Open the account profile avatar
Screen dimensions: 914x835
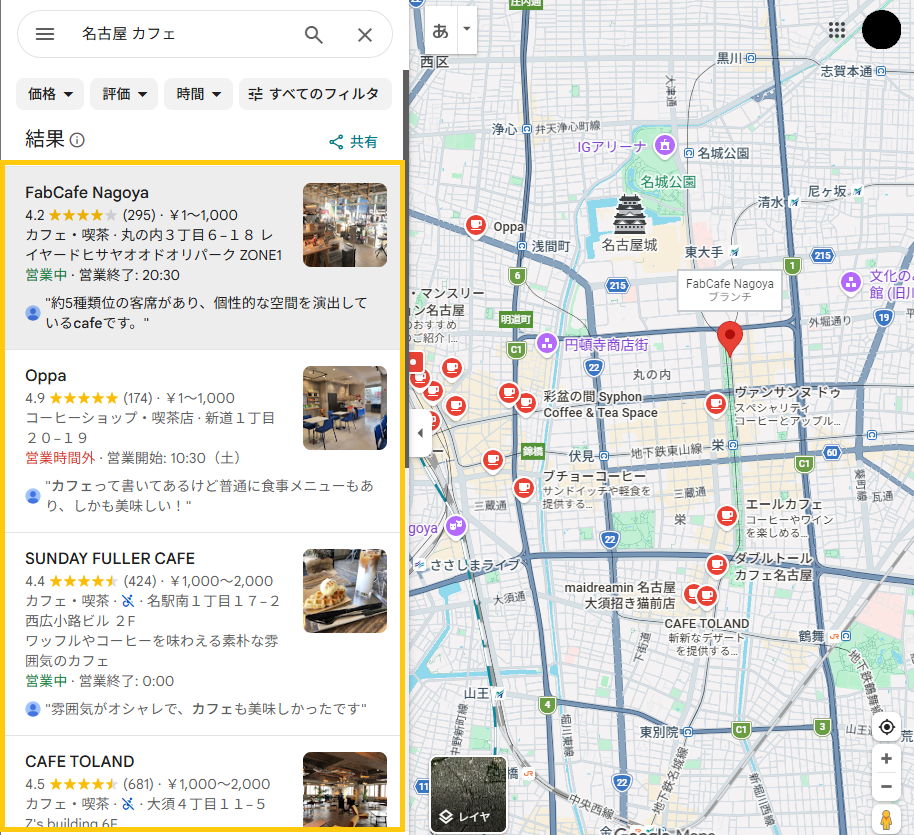coord(881,29)
